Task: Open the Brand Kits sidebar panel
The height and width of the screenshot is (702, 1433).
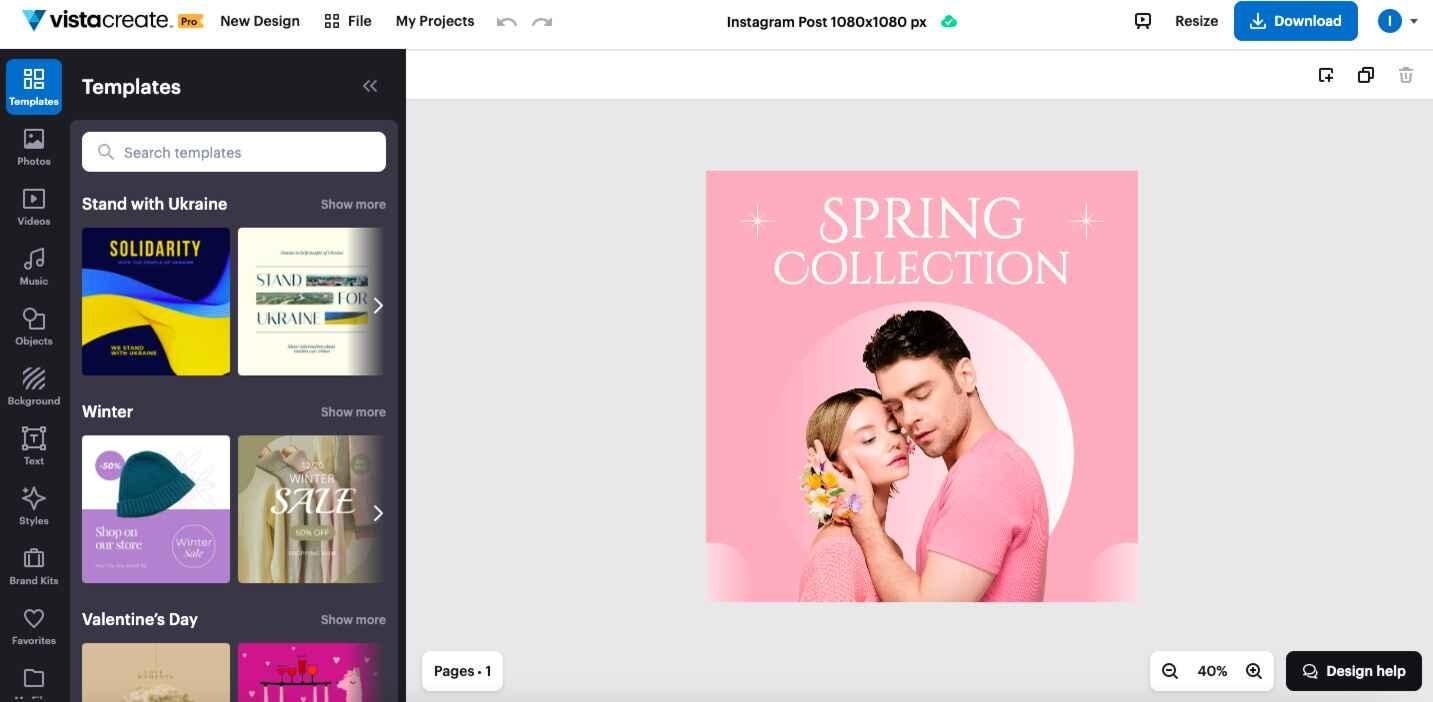Action: 34,567
